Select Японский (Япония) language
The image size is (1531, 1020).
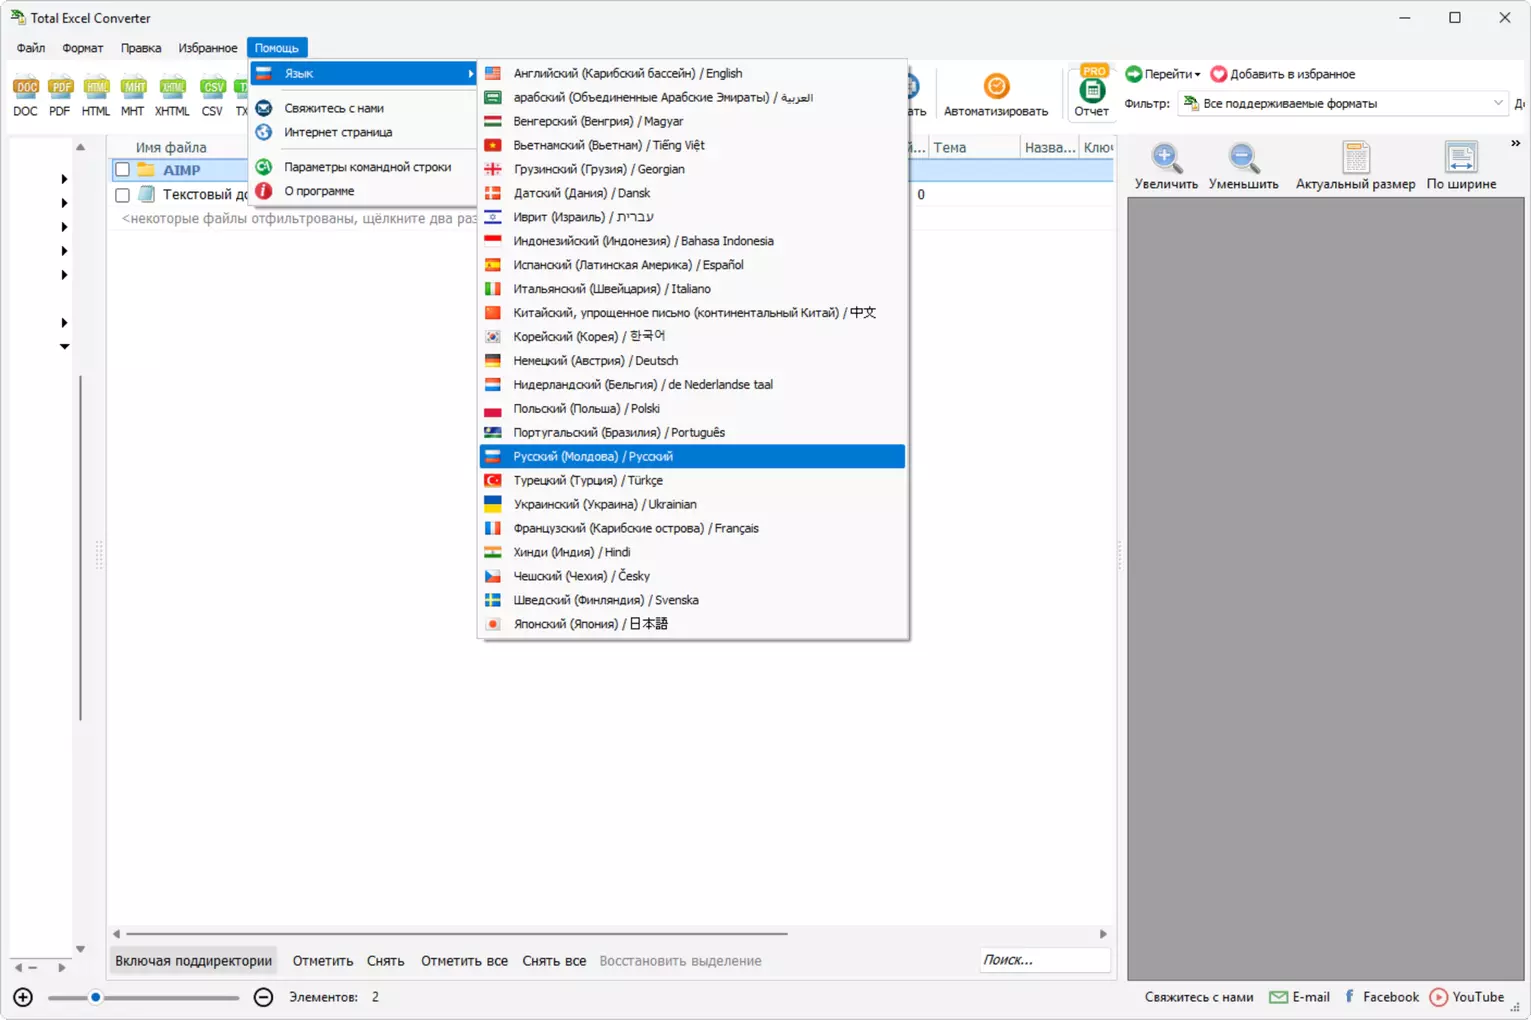click(693, 624)
